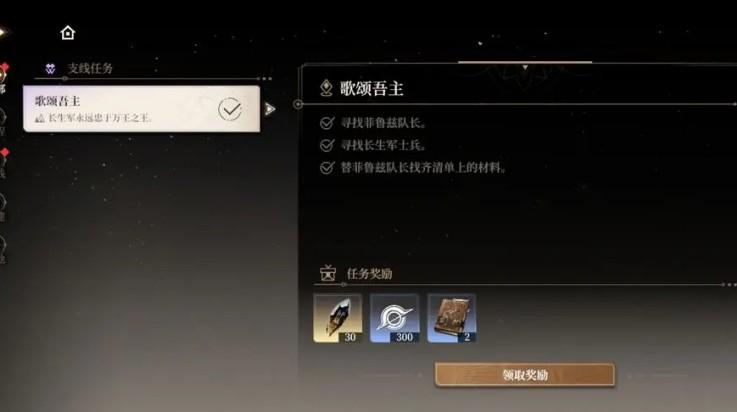Click the round checkmark on 歌颂吾主 quest card
This screenshot has height=412, width=737.
point(230,109)
